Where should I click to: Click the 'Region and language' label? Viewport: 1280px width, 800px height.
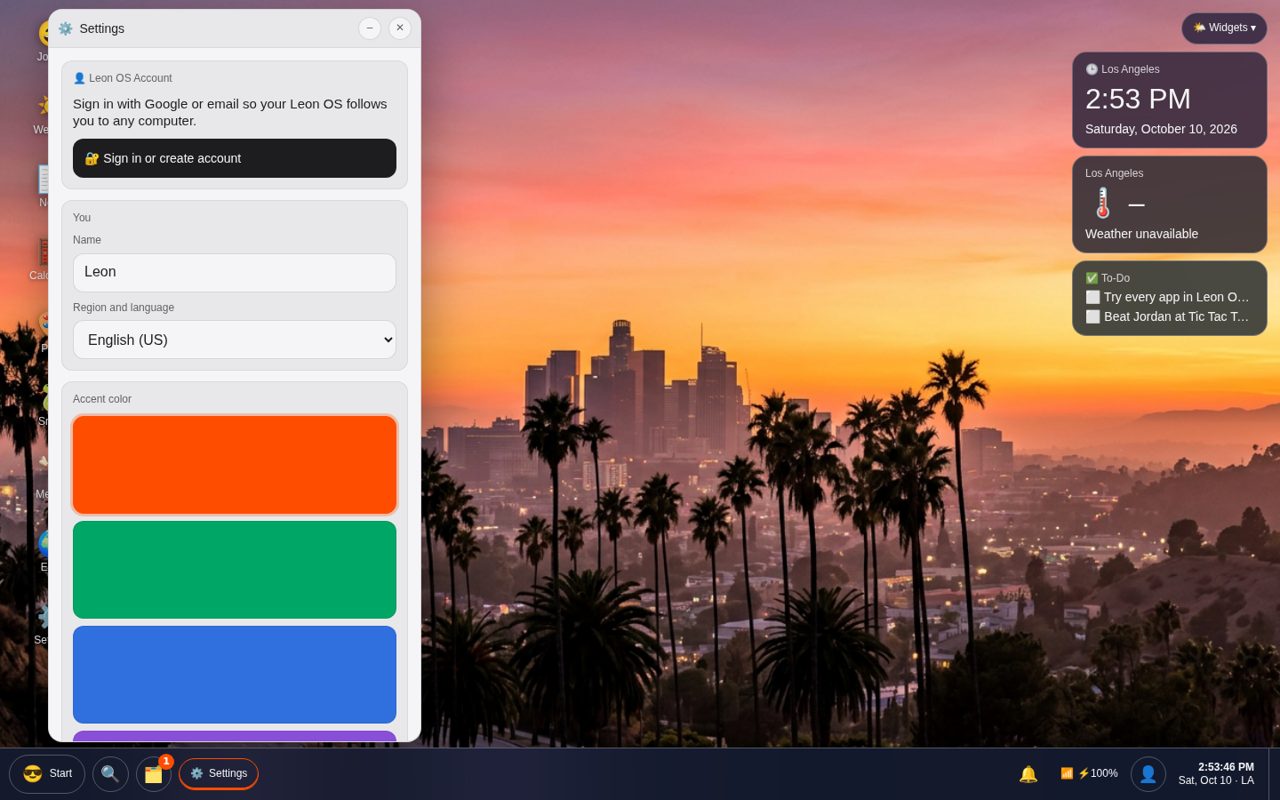point(123,307)
